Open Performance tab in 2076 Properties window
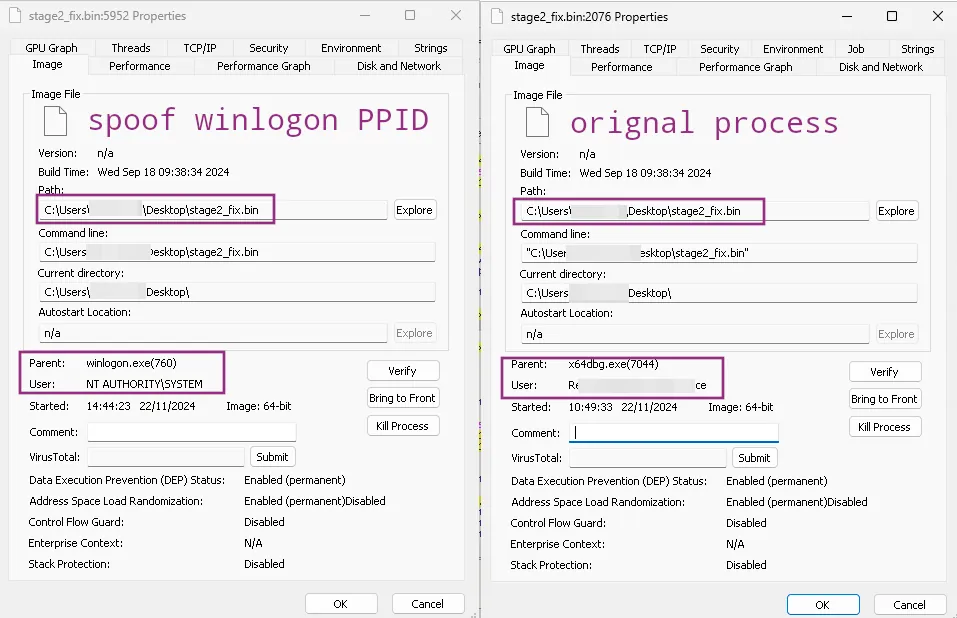Screen dimensions: 957x618 [x=621, y=67]
